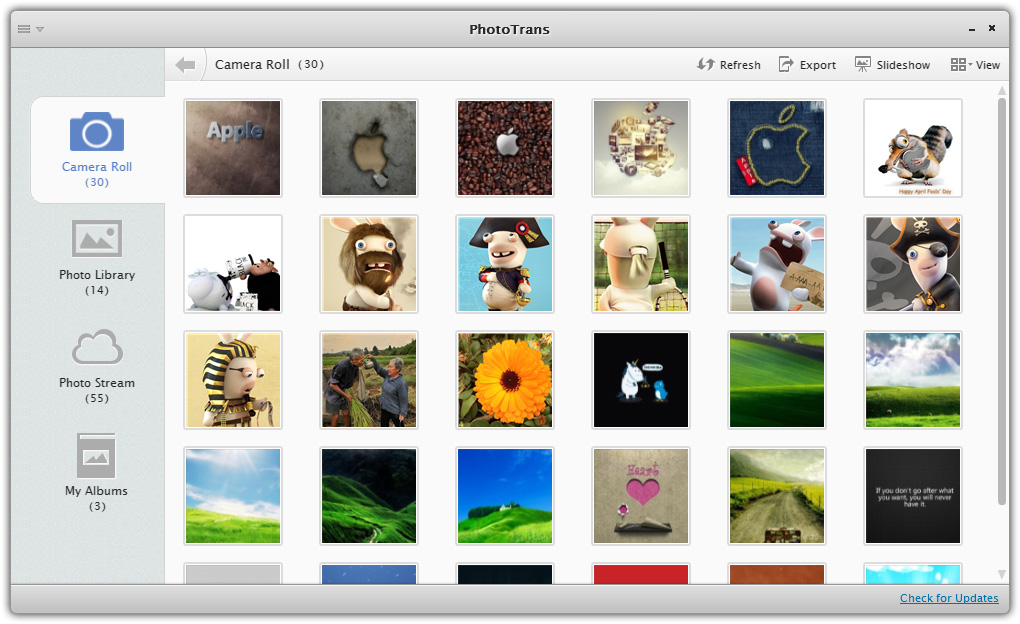Select the partially visible red thumbnail
Viewport: 1020px width, 624px height.
[641, 573]
